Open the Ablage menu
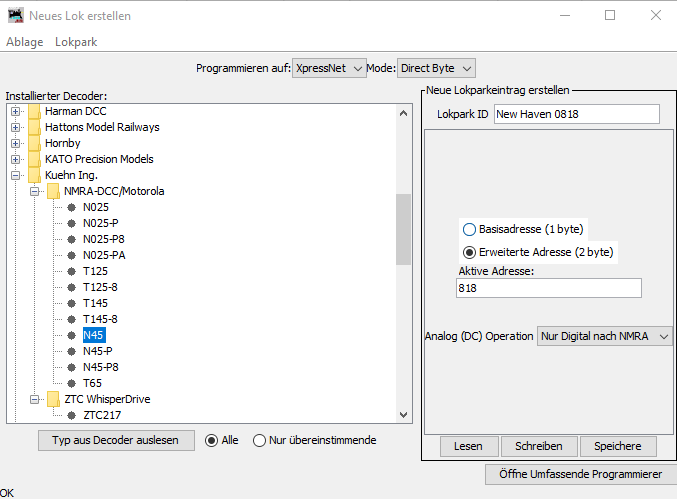Image resolution: width=677 pixels, height=499 pixels. 23,42
